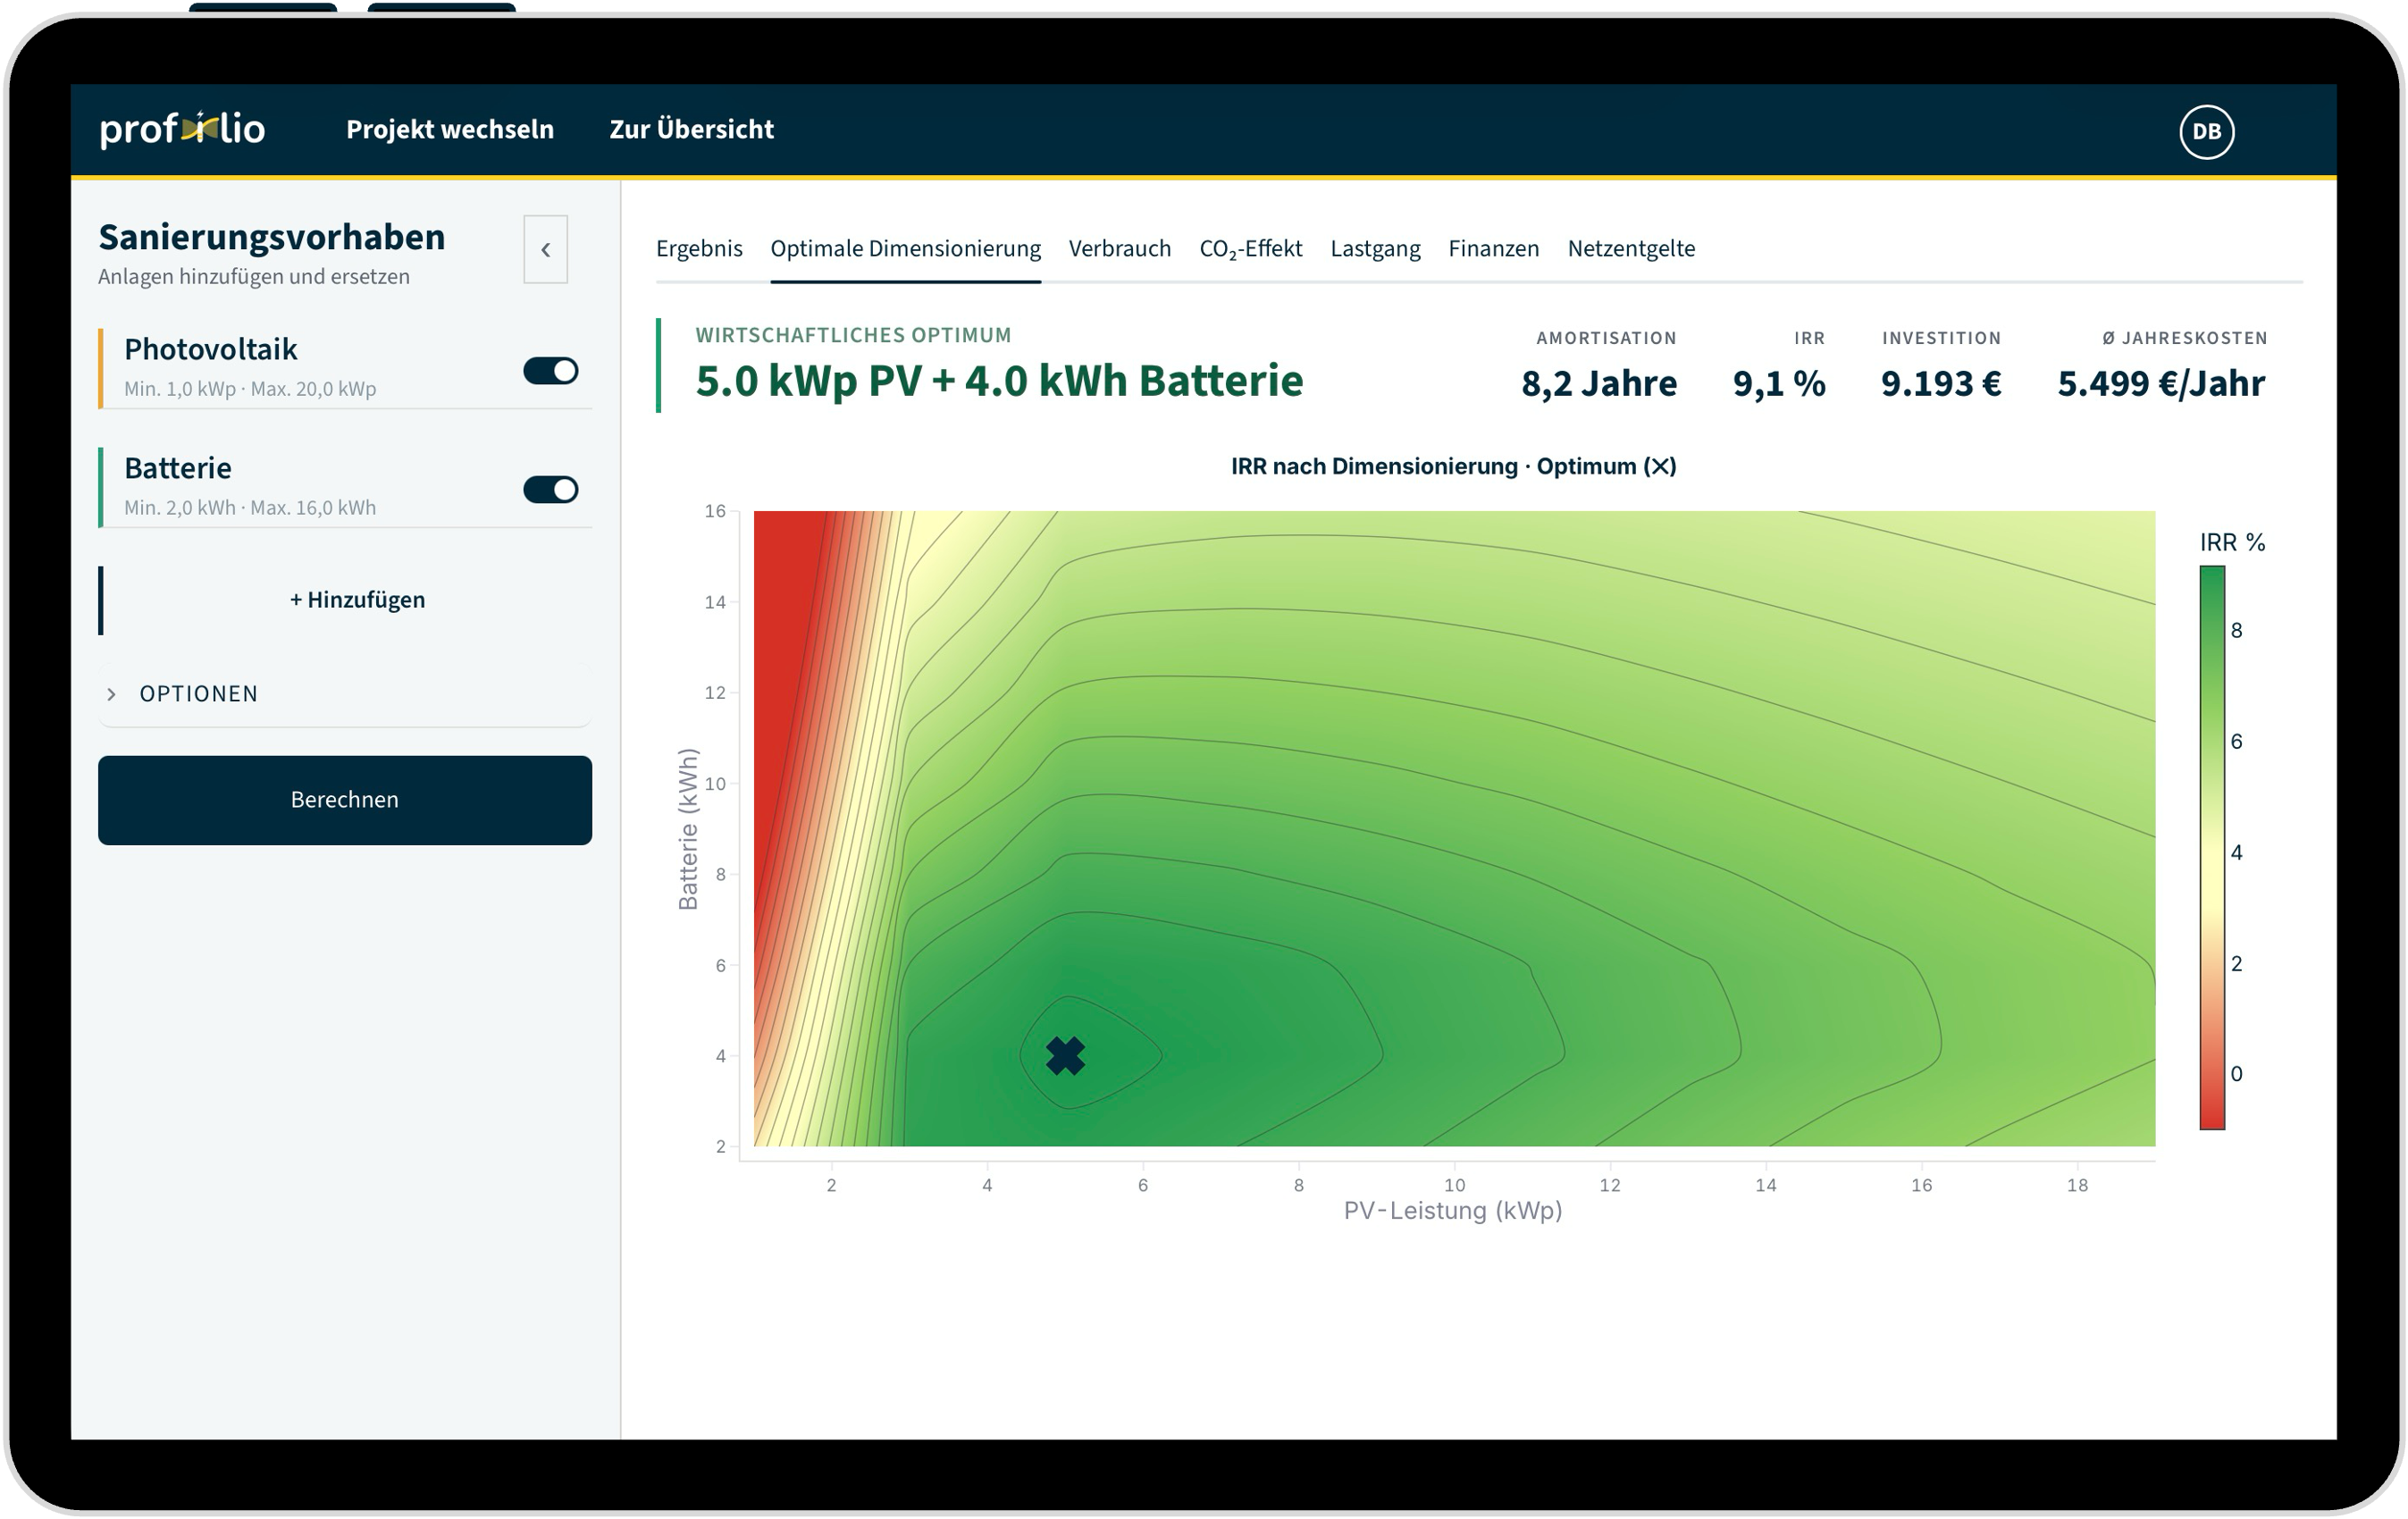Click Projekt wechseln in header

tap(450, 129)
